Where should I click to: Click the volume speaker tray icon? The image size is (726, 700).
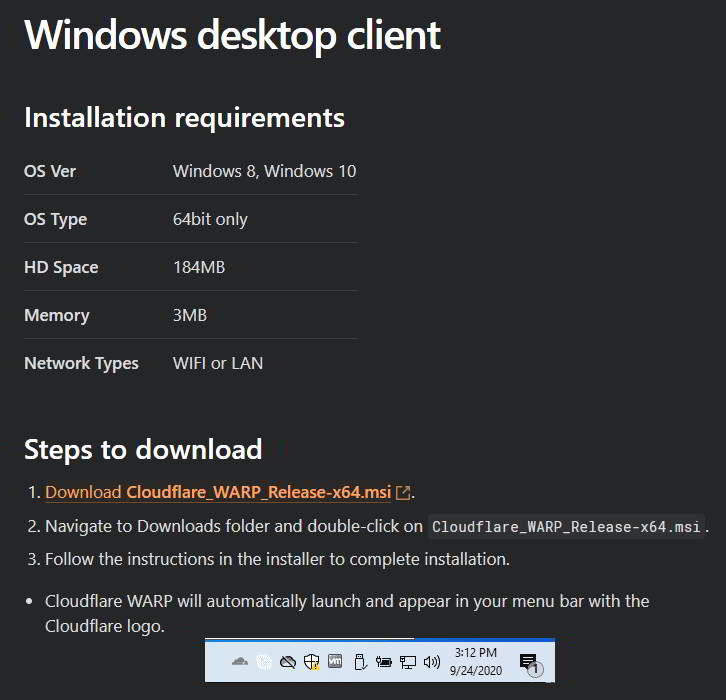[432, 662]
